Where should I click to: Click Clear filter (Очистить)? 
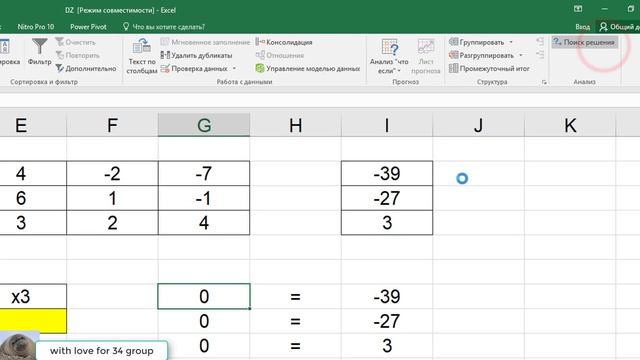click(76, 42)
